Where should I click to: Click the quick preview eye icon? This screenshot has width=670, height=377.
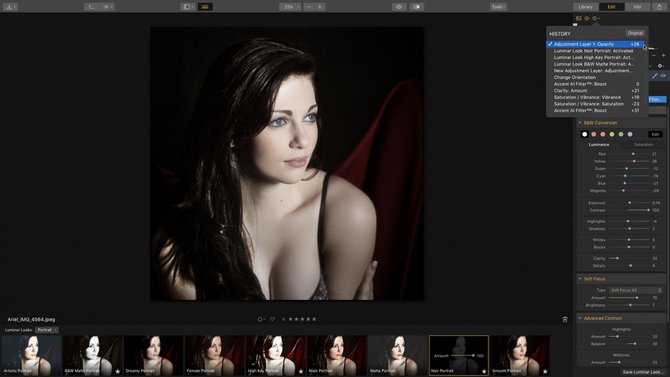coord(399,7)
